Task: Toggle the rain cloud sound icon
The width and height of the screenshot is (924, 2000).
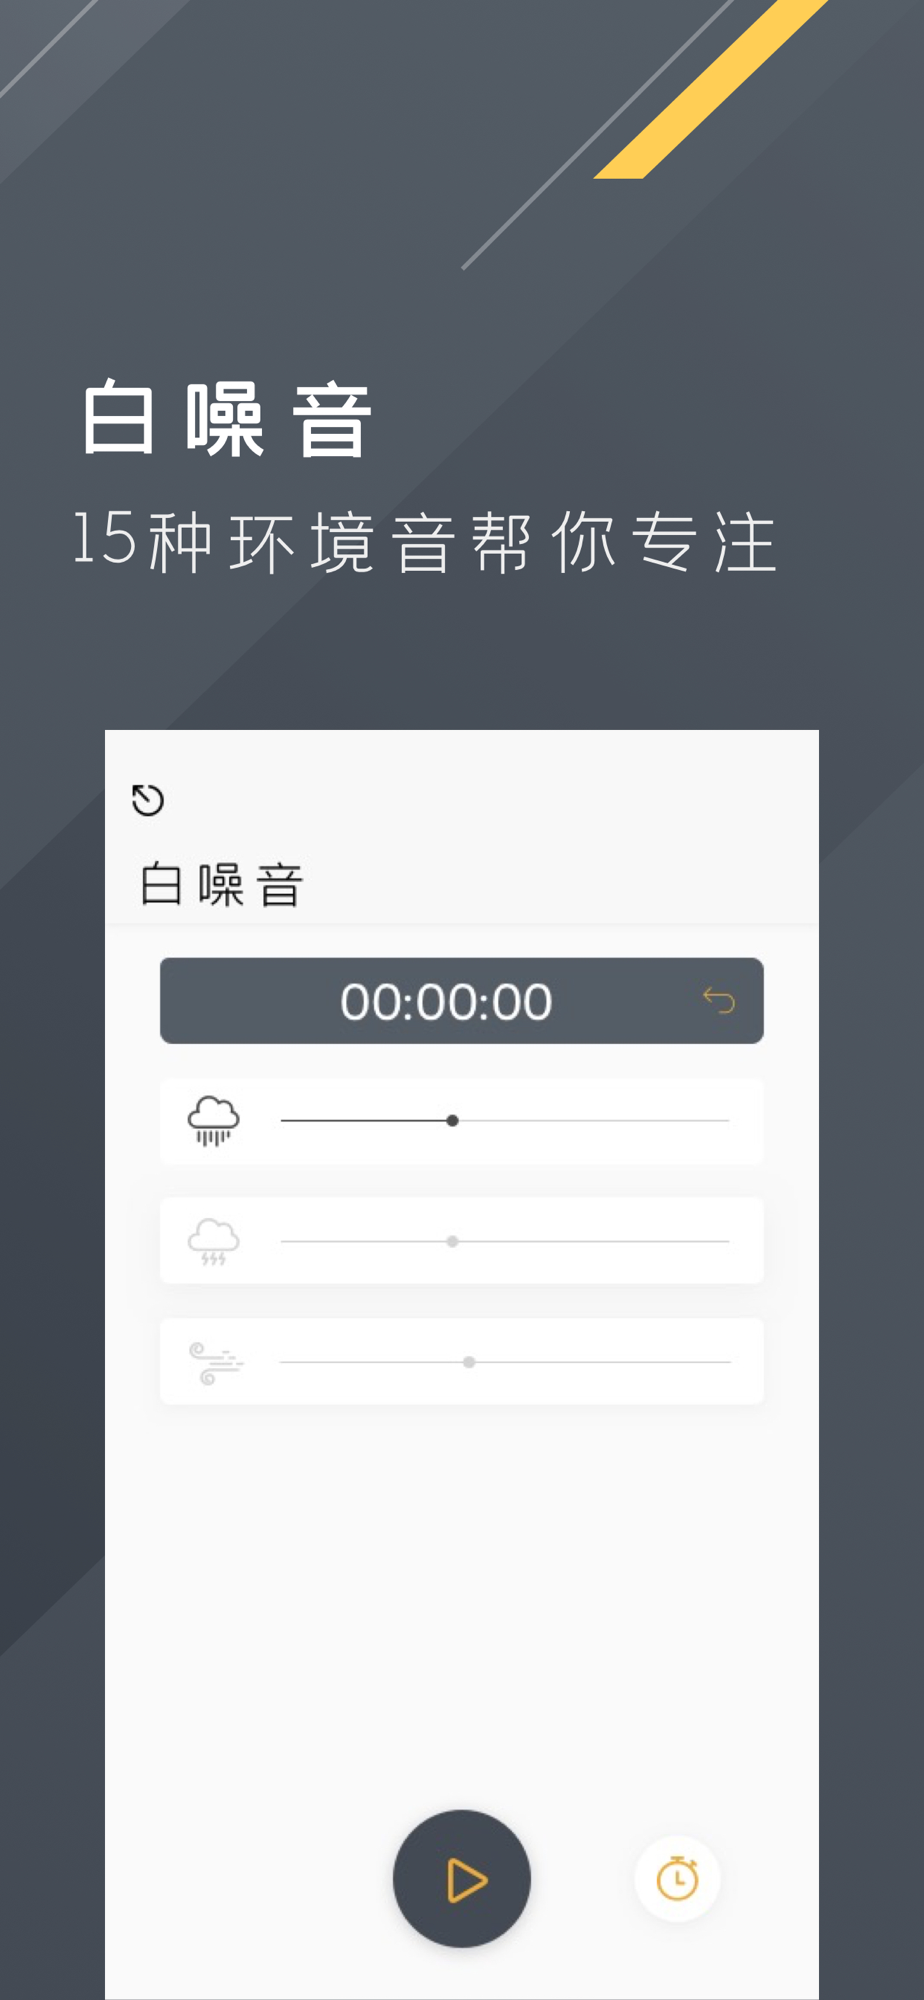Action: coord(213,1121)
